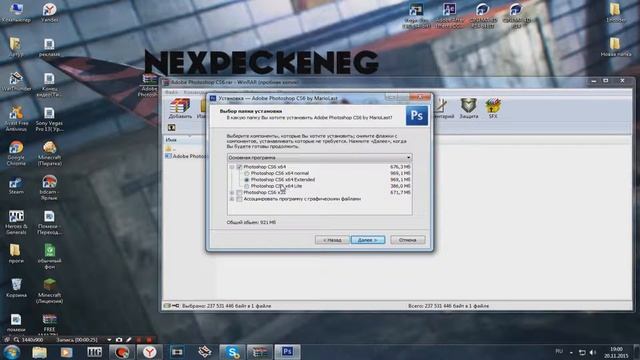Enable the file association checkbox
The width and height of the screenshot is (640, 360).
tap(239, 199)
